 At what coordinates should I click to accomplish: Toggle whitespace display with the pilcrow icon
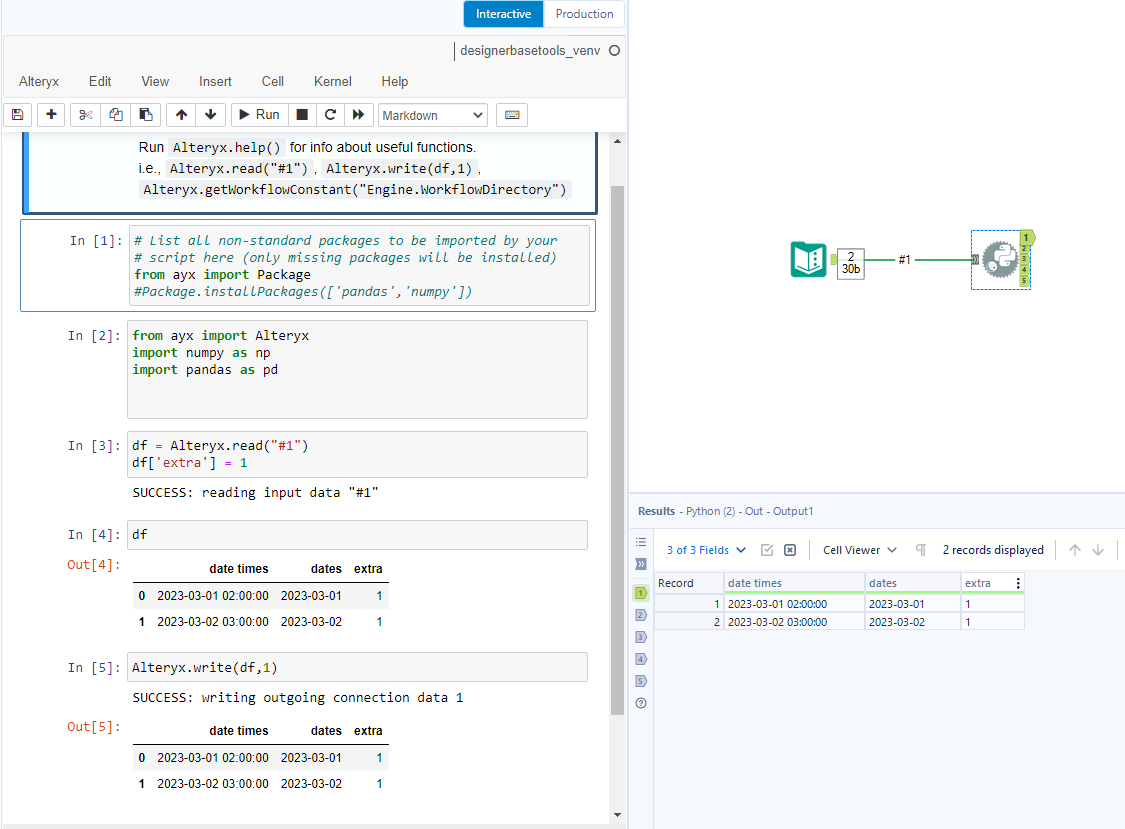coord(920,550)
